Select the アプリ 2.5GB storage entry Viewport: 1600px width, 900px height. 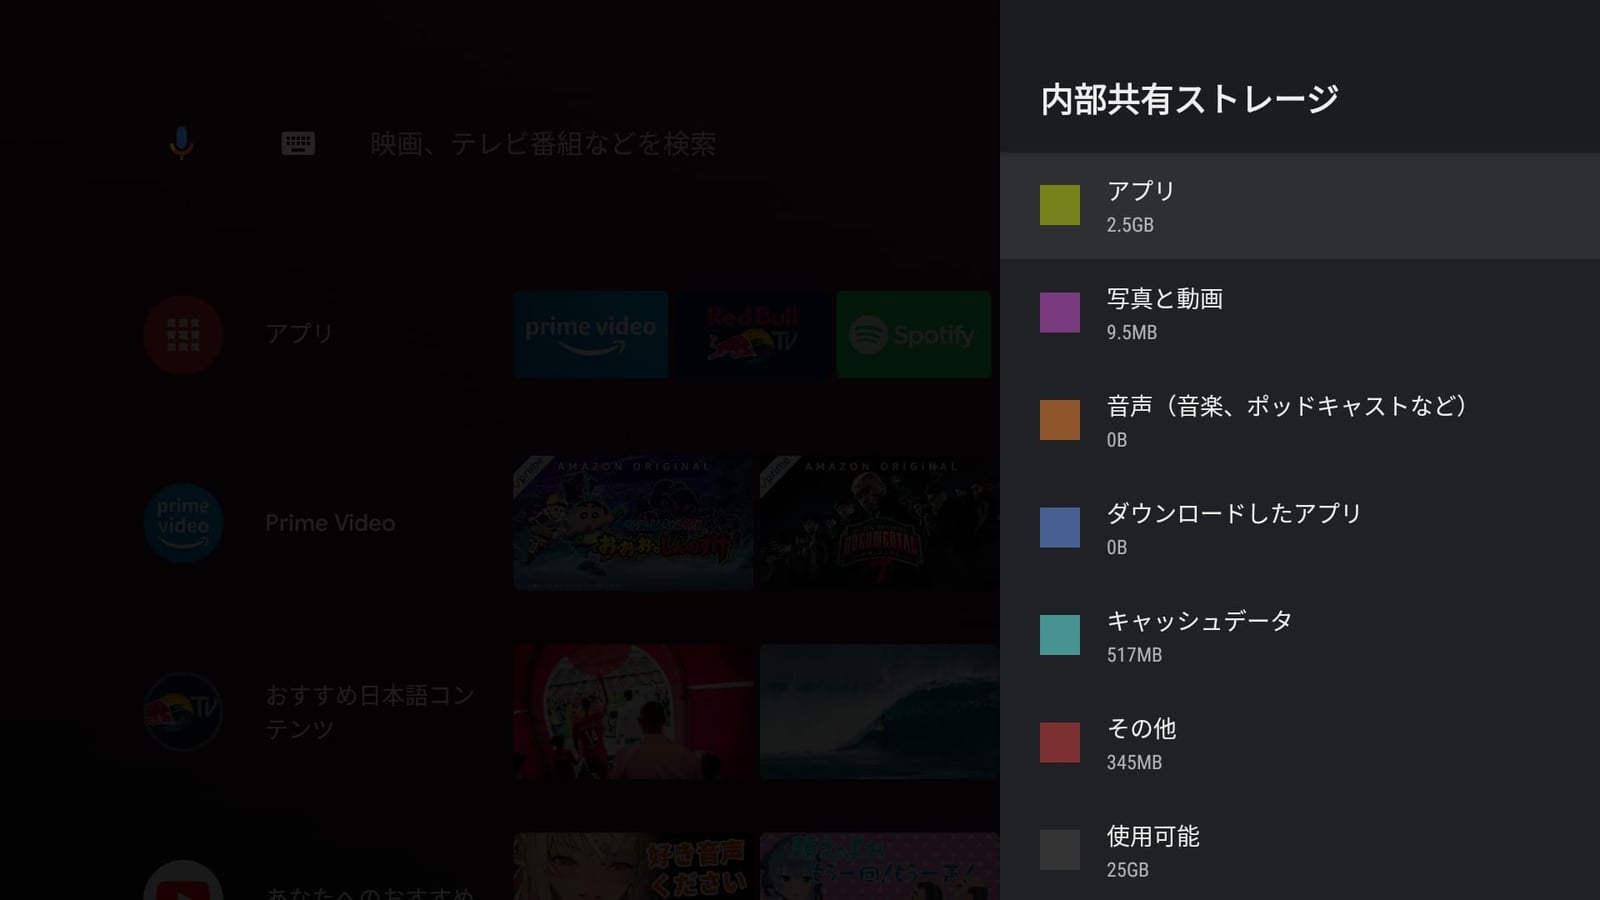(x=1299, y=206)
